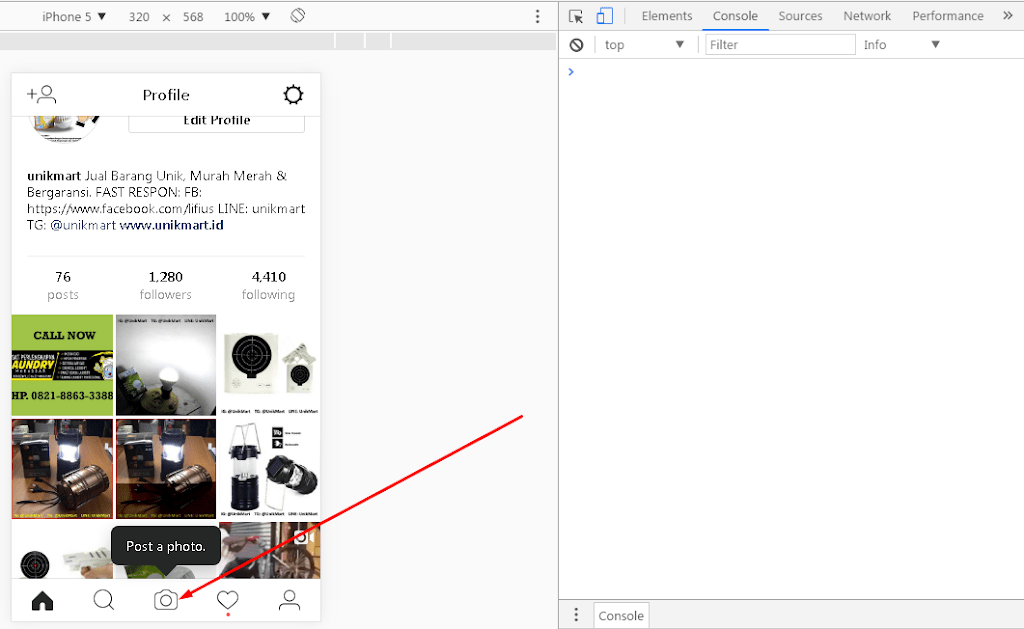View activity via the heart icon
The height and width of the screenshot is (629, 1024).
point(227,599)
